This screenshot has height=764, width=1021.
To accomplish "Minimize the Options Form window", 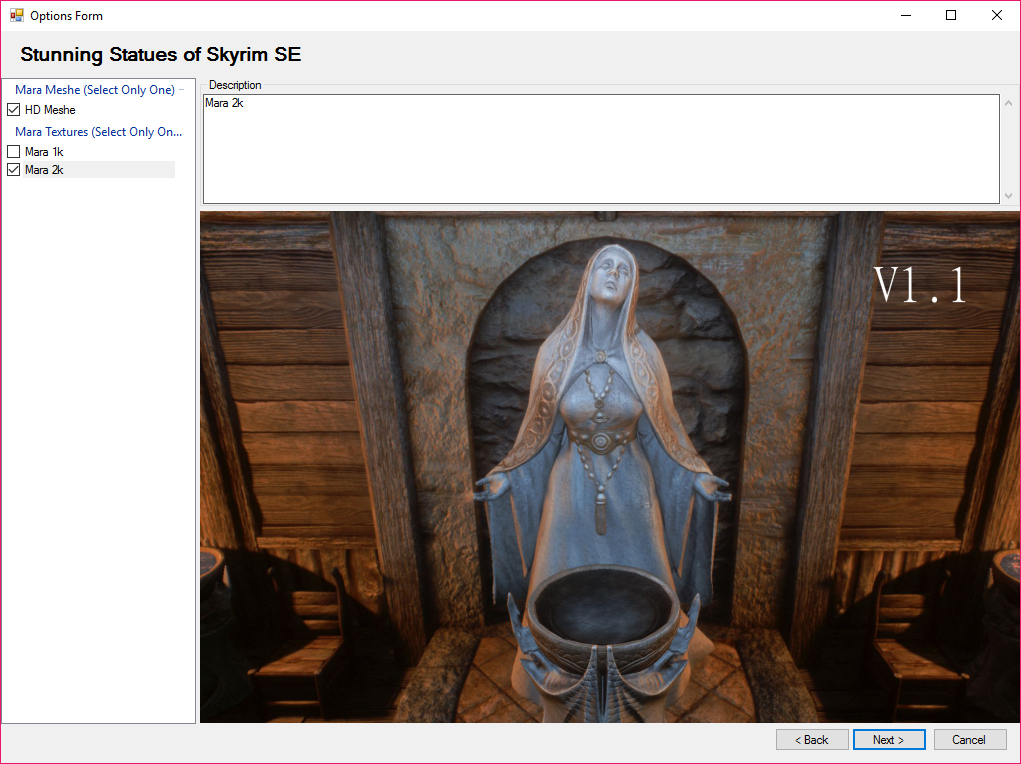I will click(906, 15).
